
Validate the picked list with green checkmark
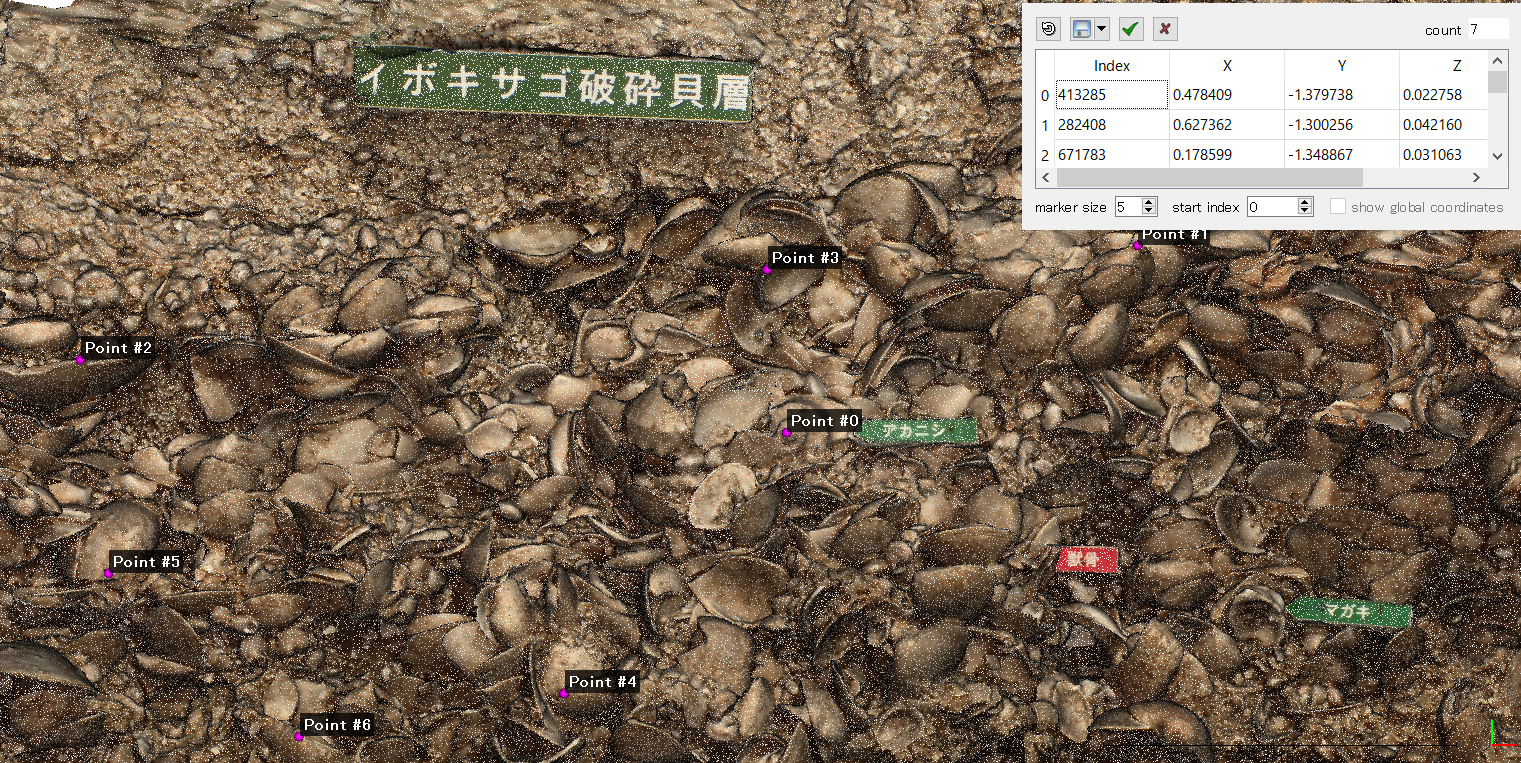coord(1130,29)
